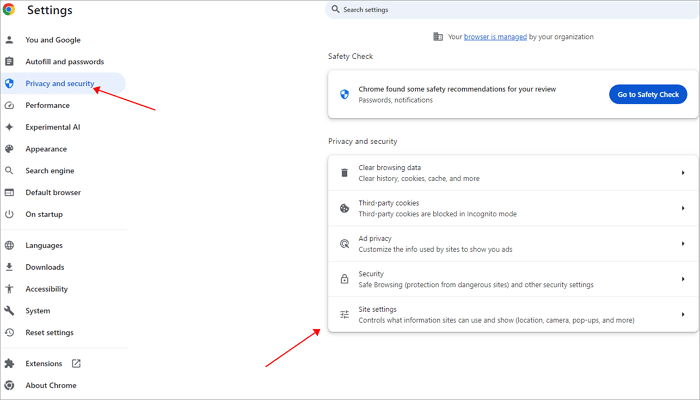Click the Extensions puzzle piece icon
Viewport: 700px width, 400px height.
pos(9,363)
